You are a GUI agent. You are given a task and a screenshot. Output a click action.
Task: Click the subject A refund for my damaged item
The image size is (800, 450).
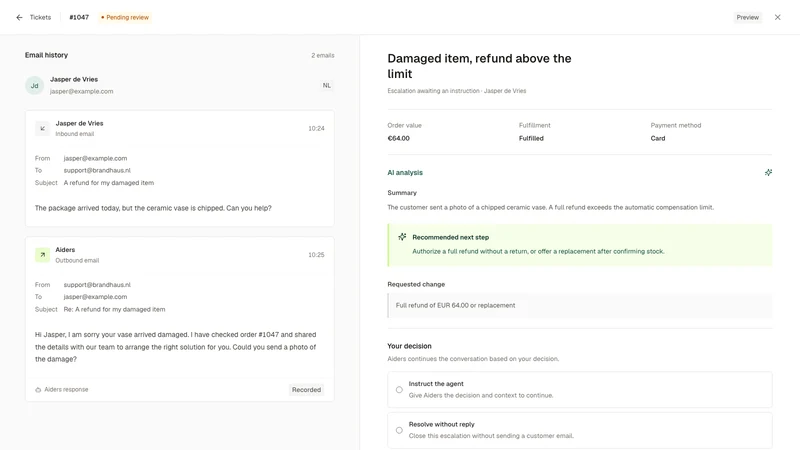click(x=109, y=183)
